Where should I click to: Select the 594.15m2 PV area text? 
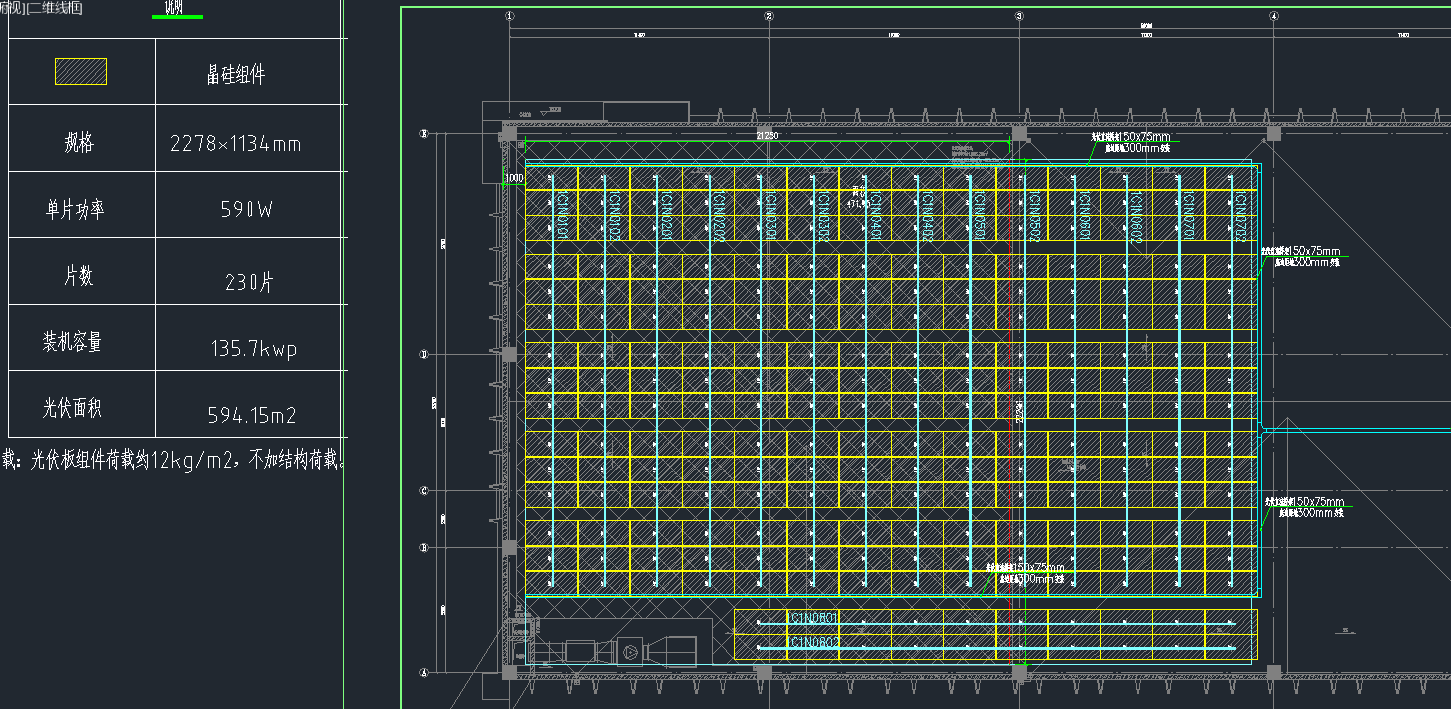251,415
